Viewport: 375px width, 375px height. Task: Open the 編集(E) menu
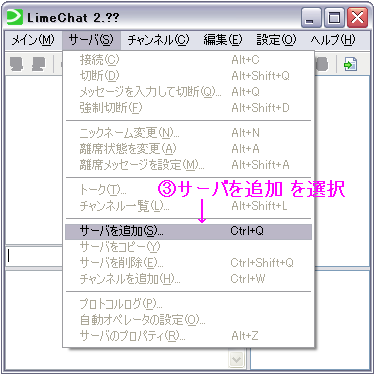pyautogui.click(x=223, y=40)
